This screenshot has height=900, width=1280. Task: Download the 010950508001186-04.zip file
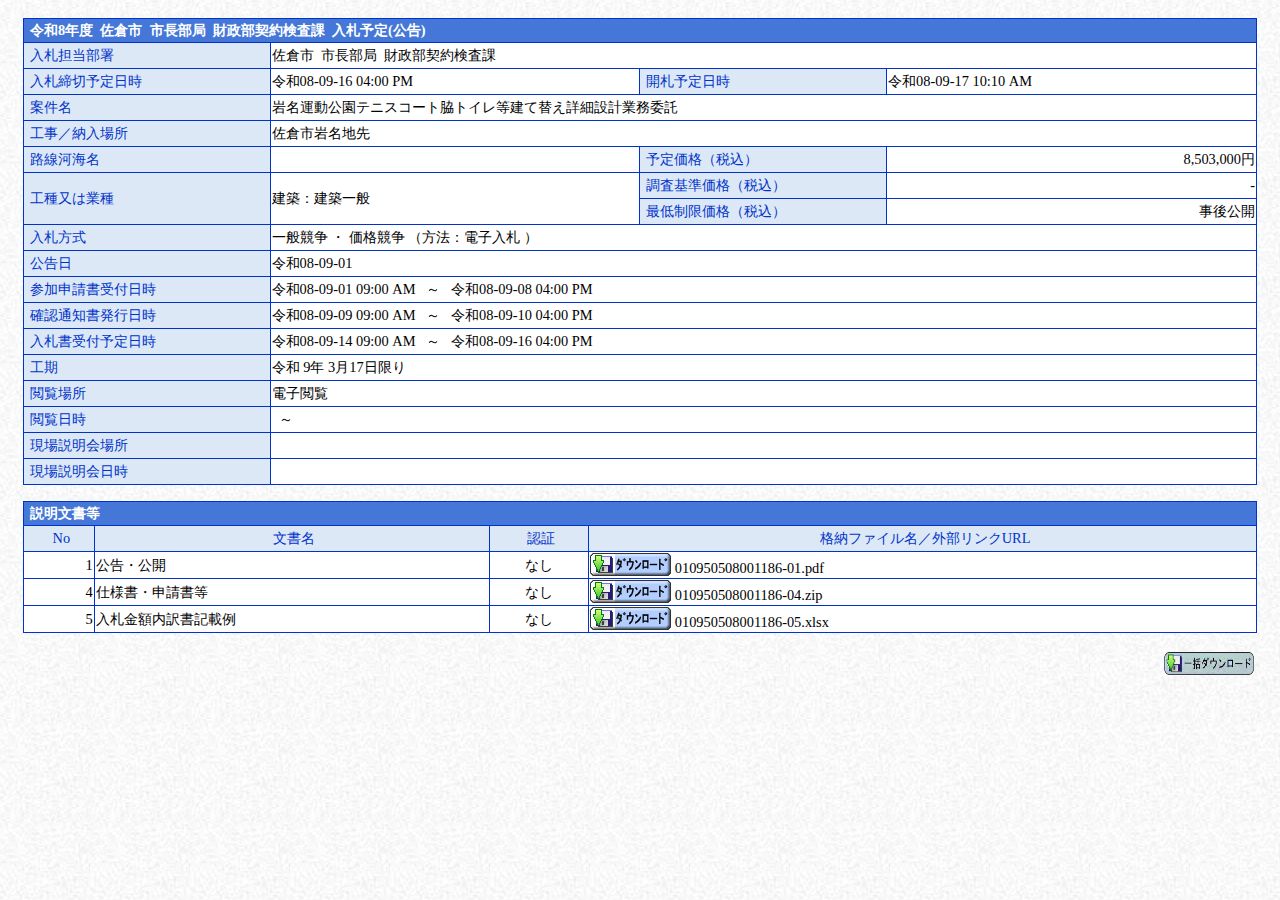coord(630,591)
